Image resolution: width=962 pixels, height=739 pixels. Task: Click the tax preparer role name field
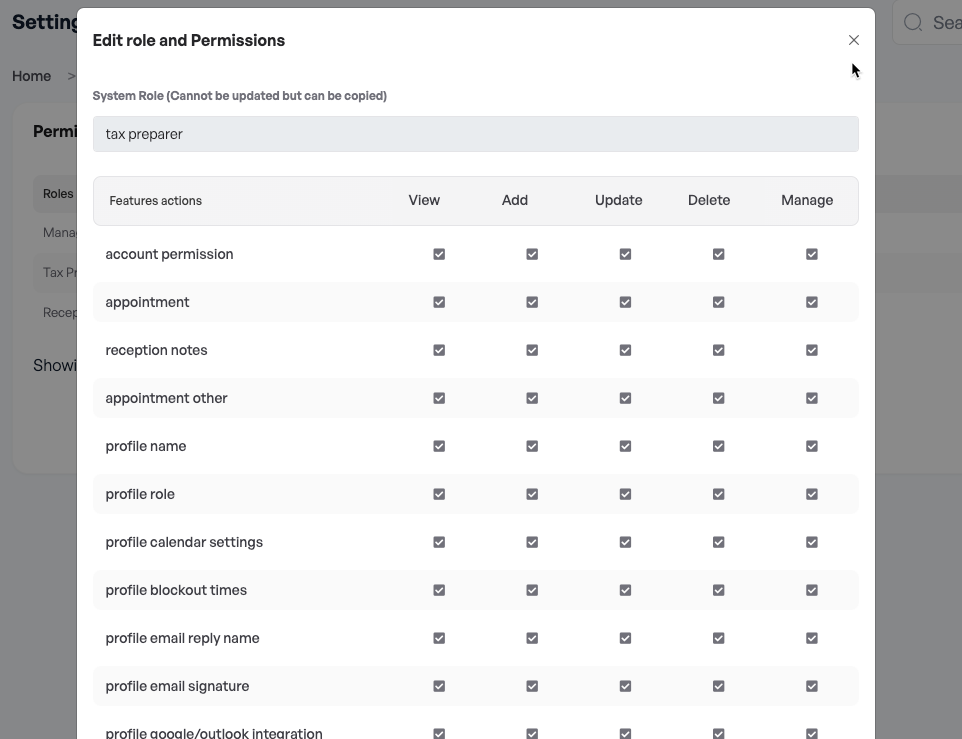[x=475, y=134]
